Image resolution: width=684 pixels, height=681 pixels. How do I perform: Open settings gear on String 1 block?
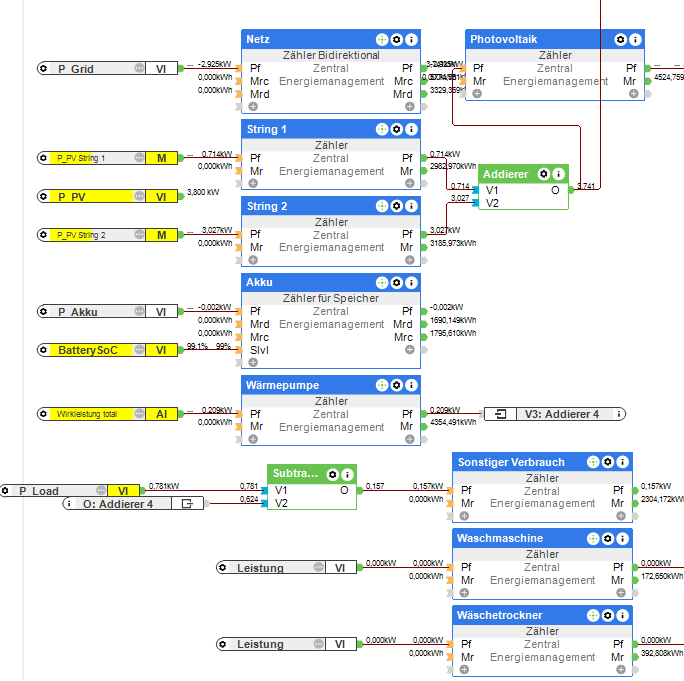click(x=397, y=129)
